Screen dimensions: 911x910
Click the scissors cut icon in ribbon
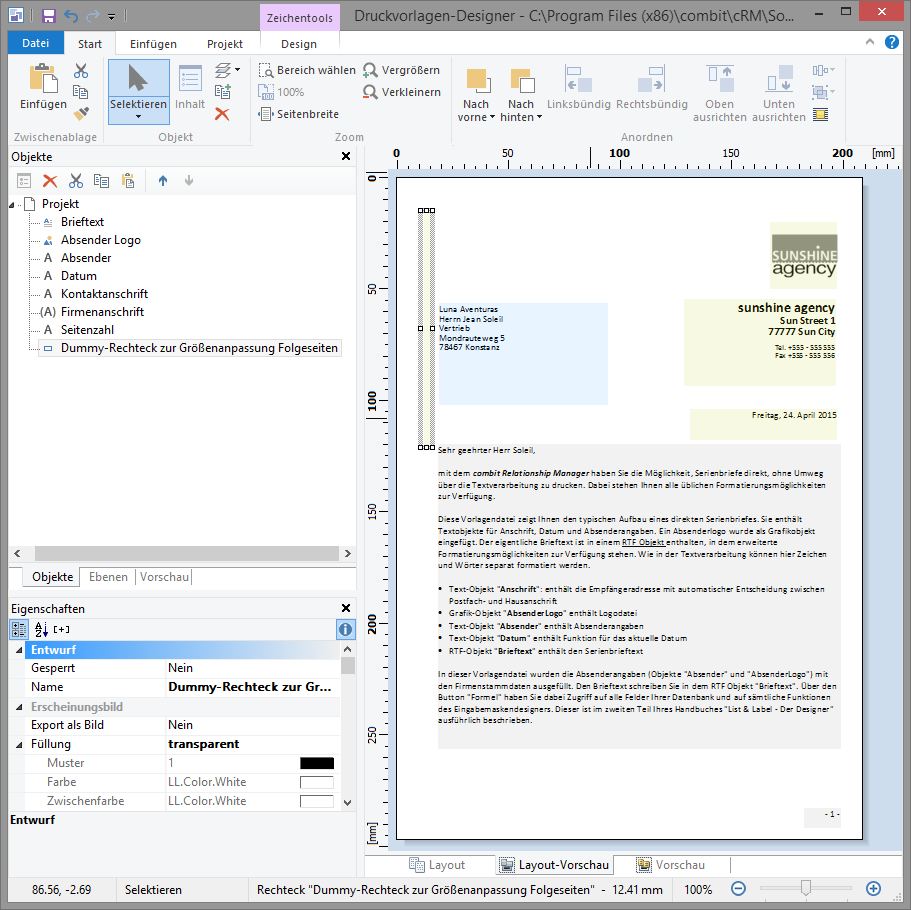pos(81,71)
